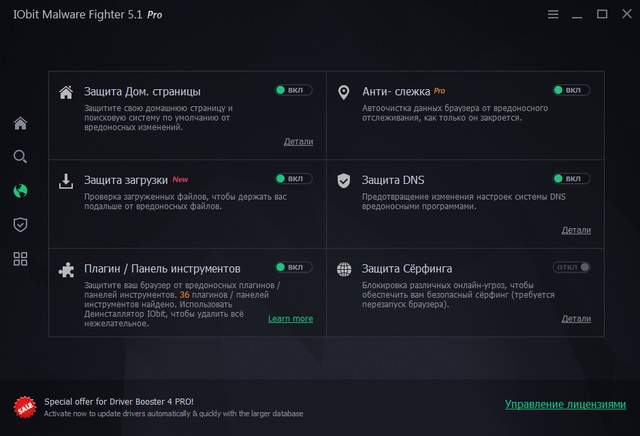Enable the Защита Сёрфинга switch
Viewport: 640px width, 436px height.
571,267
